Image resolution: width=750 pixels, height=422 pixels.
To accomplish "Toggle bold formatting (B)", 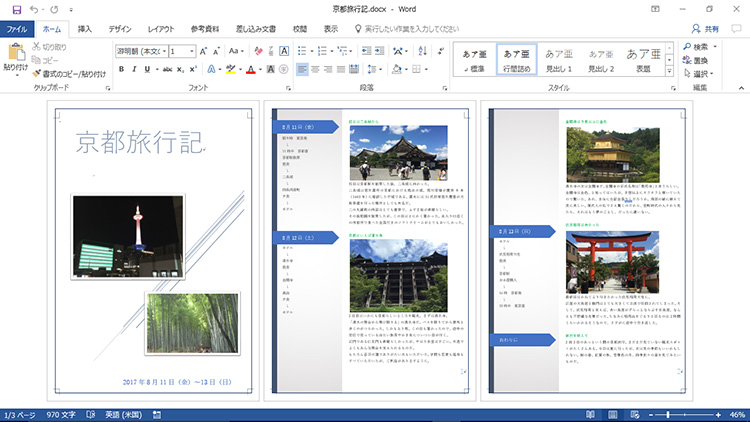I will [x=121, y=69].
